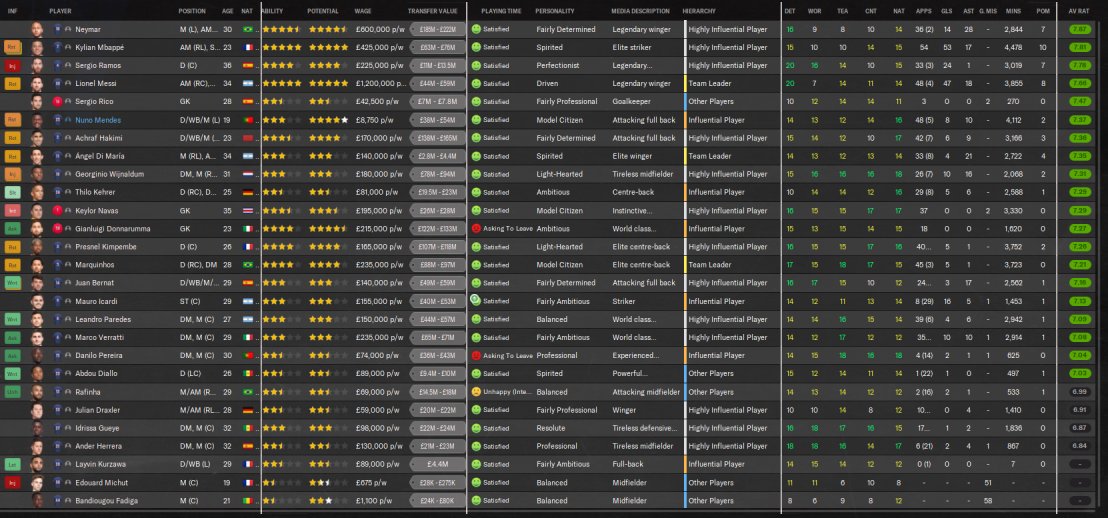This screenshot has height=518, width=1108.
Task: Sort by the PERSONALITY column header
Action: [555, 11]
